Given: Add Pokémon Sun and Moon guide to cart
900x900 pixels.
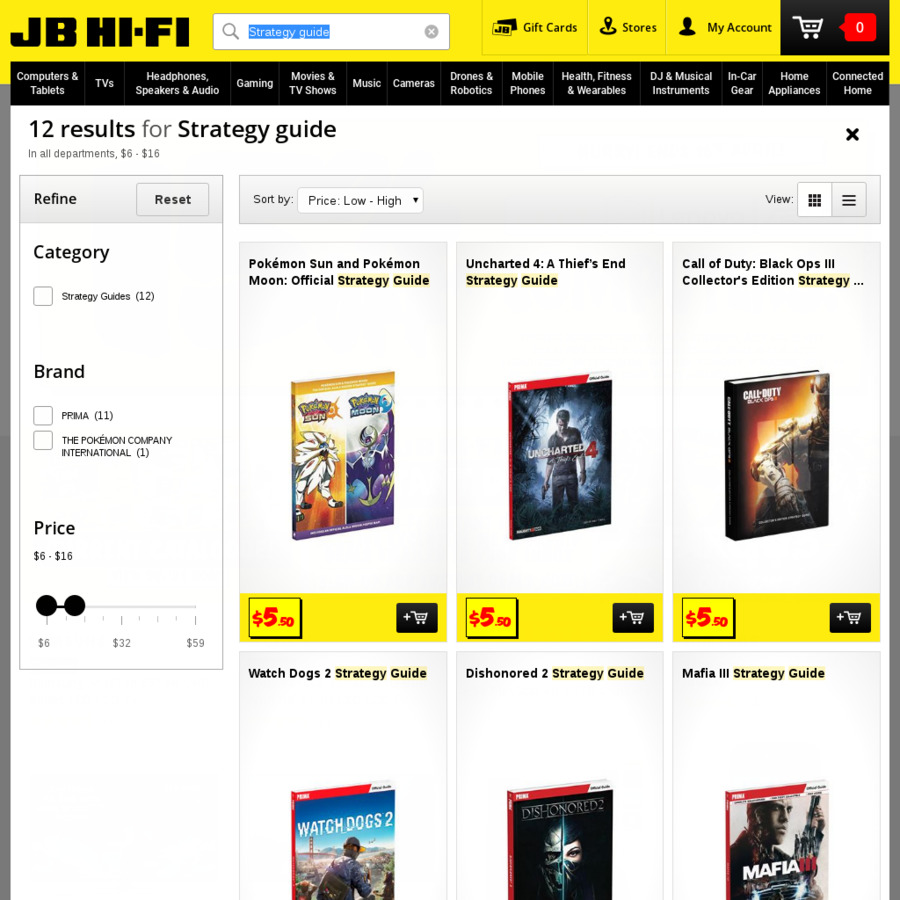Looking at the screenshot, I should [x=417, y=618].
